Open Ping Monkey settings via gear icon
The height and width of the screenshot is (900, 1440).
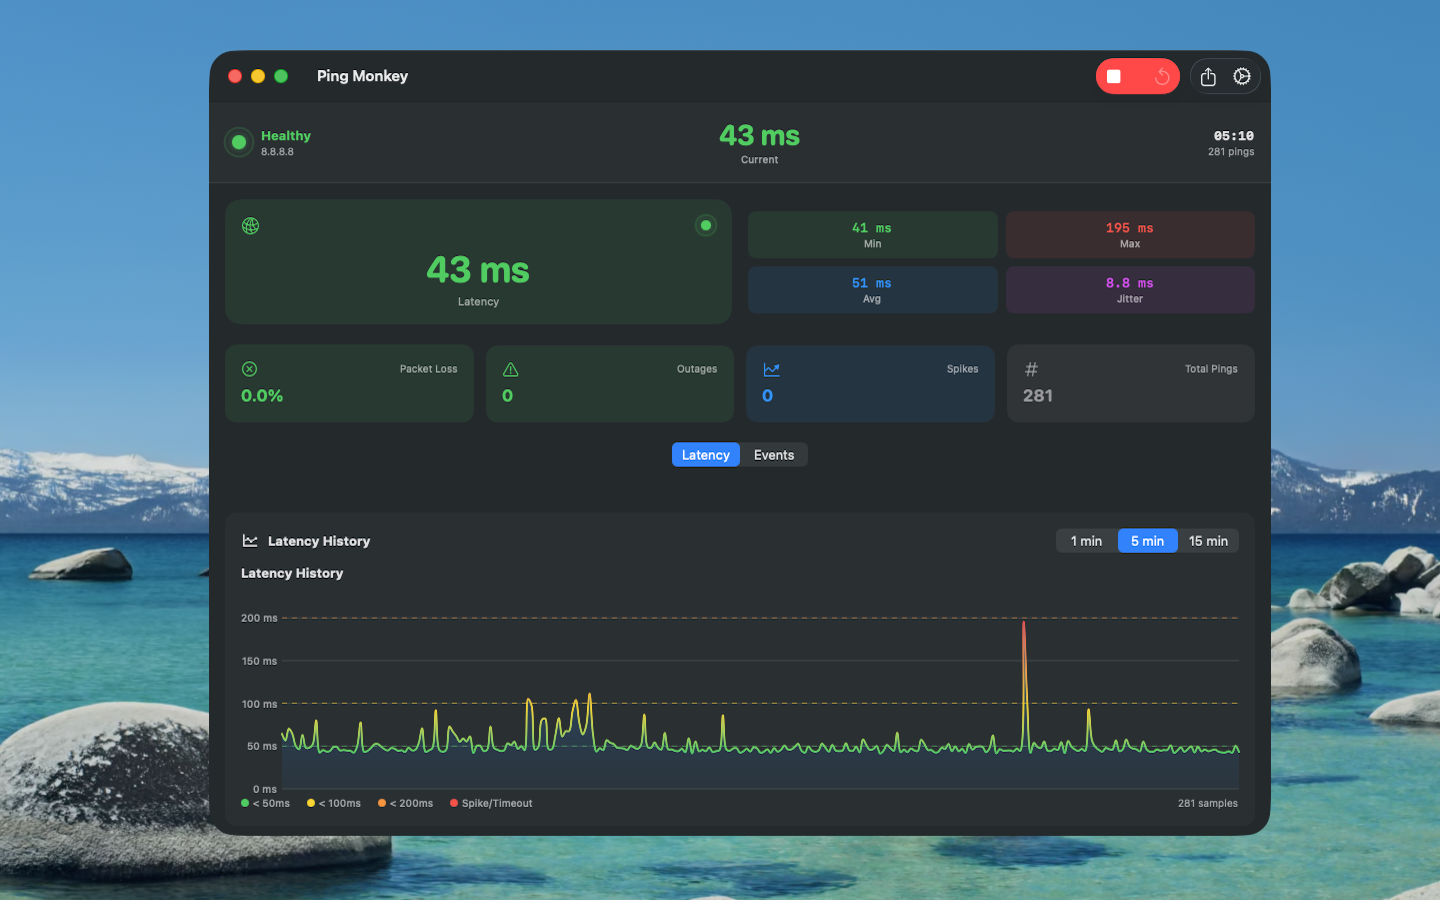[1242, 76]
